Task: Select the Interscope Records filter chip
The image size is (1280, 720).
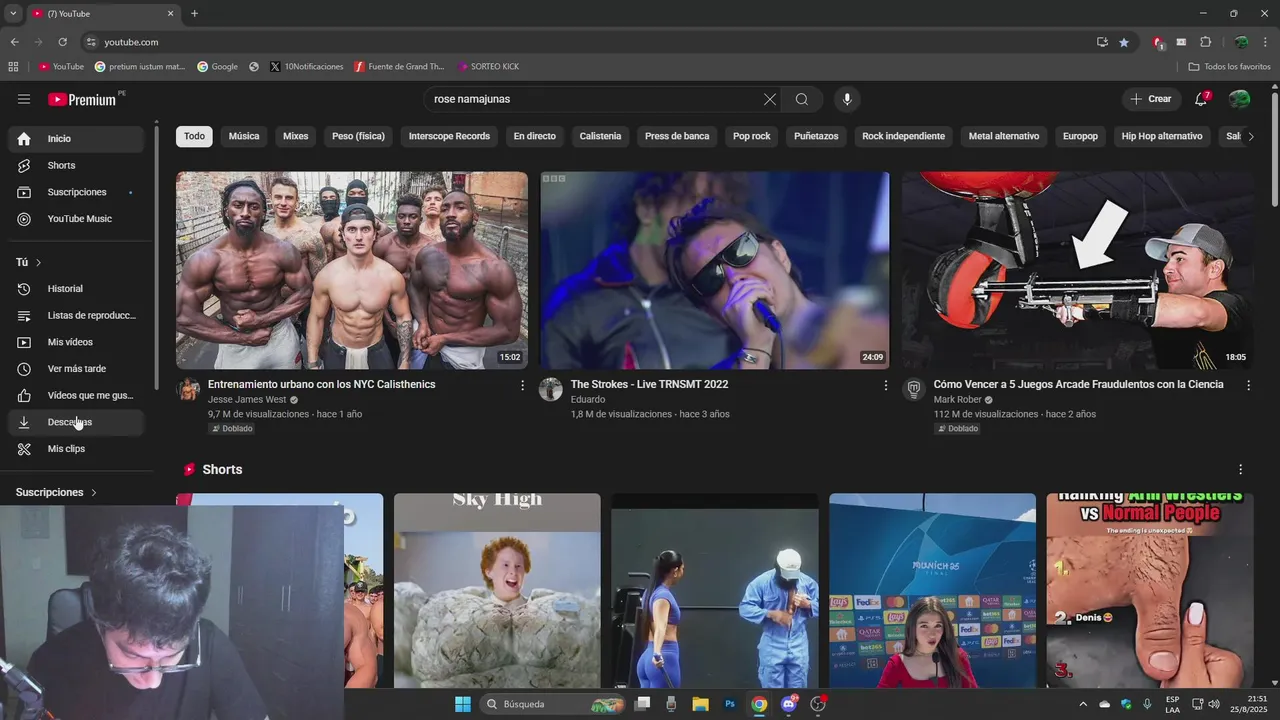Action: [x=449, y=136]
